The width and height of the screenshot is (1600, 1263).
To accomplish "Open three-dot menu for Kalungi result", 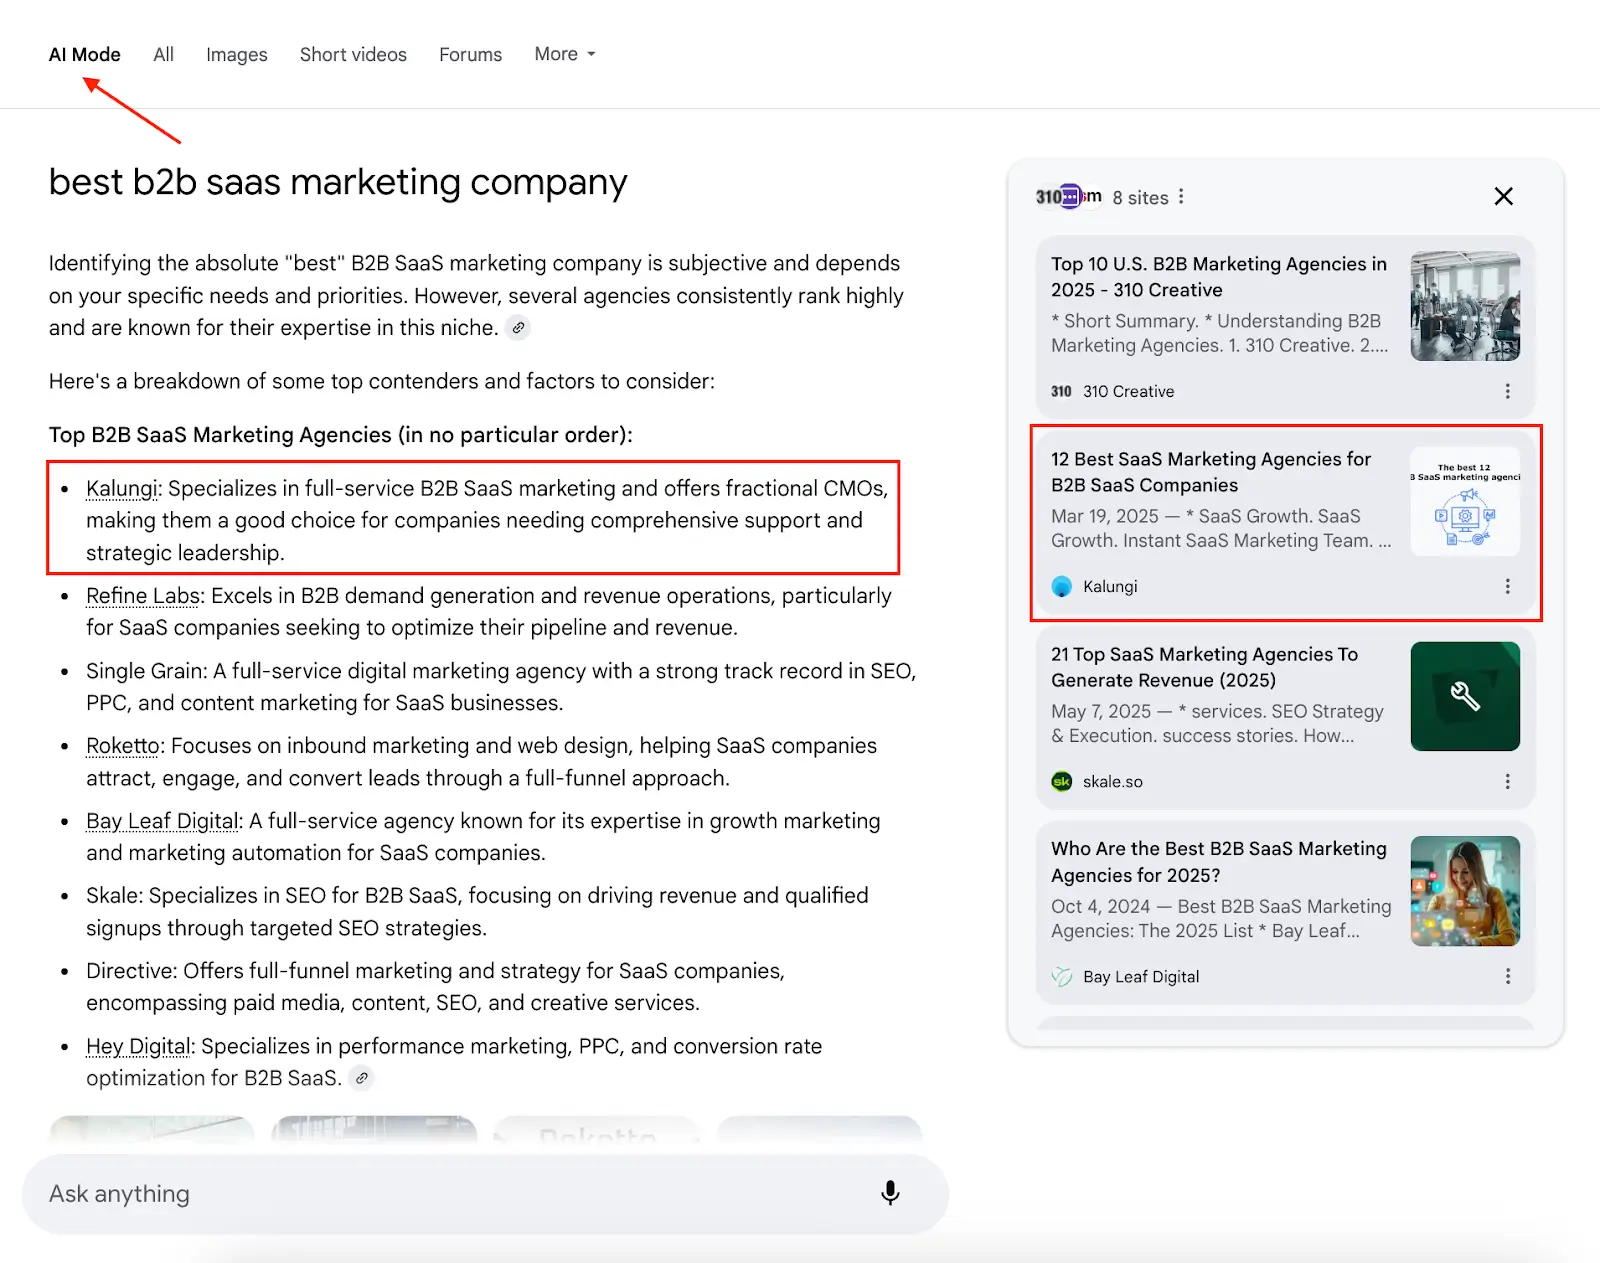I will click(x=1507, y=587).
